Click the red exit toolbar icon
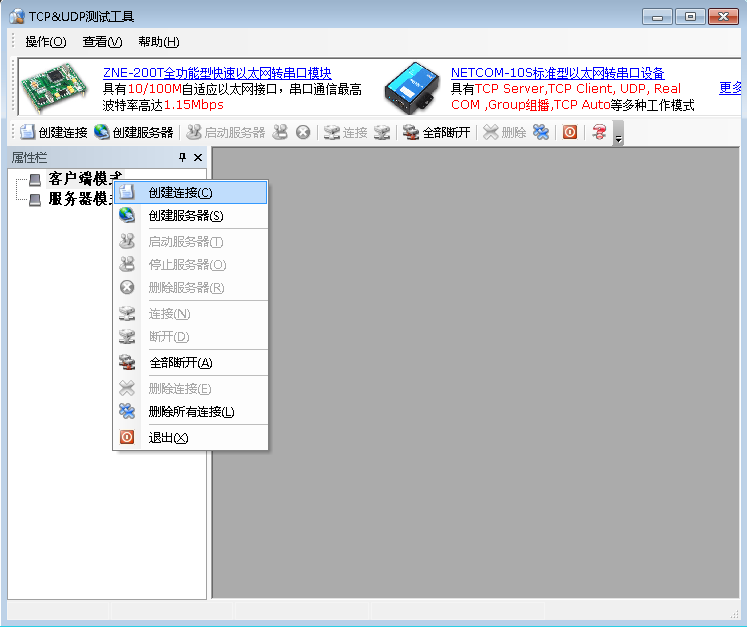This screenshot has width=747, height=627. pyautogui.click(x=570, y=132)
